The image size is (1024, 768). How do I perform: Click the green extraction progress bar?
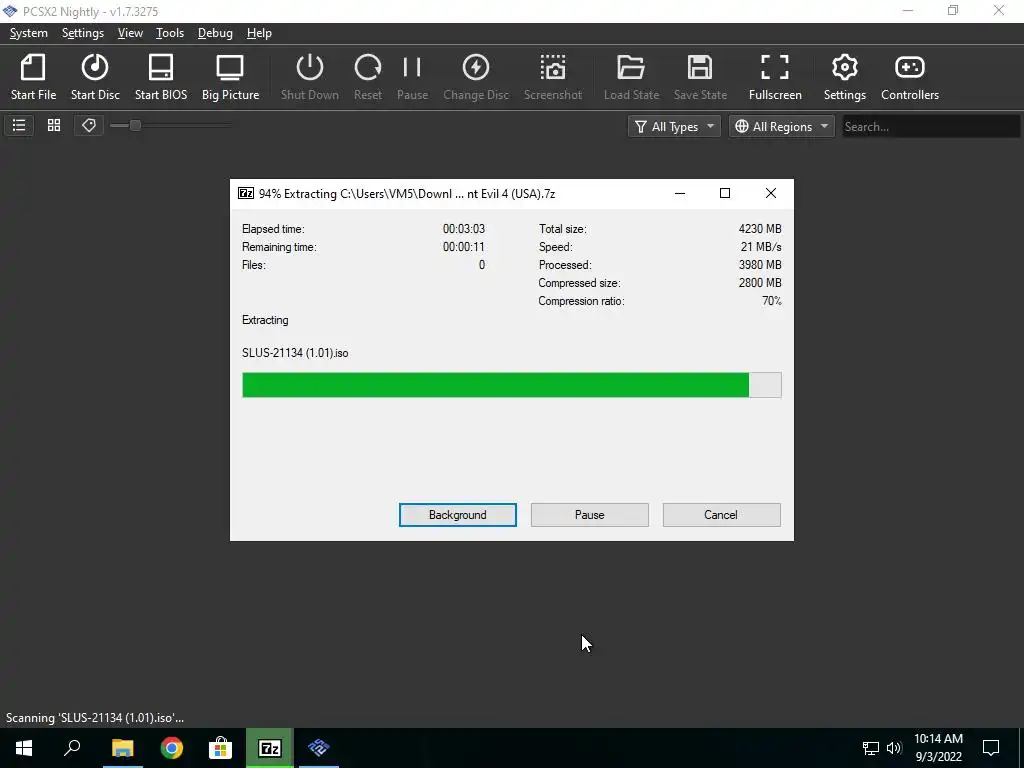(x=511, y=385)
